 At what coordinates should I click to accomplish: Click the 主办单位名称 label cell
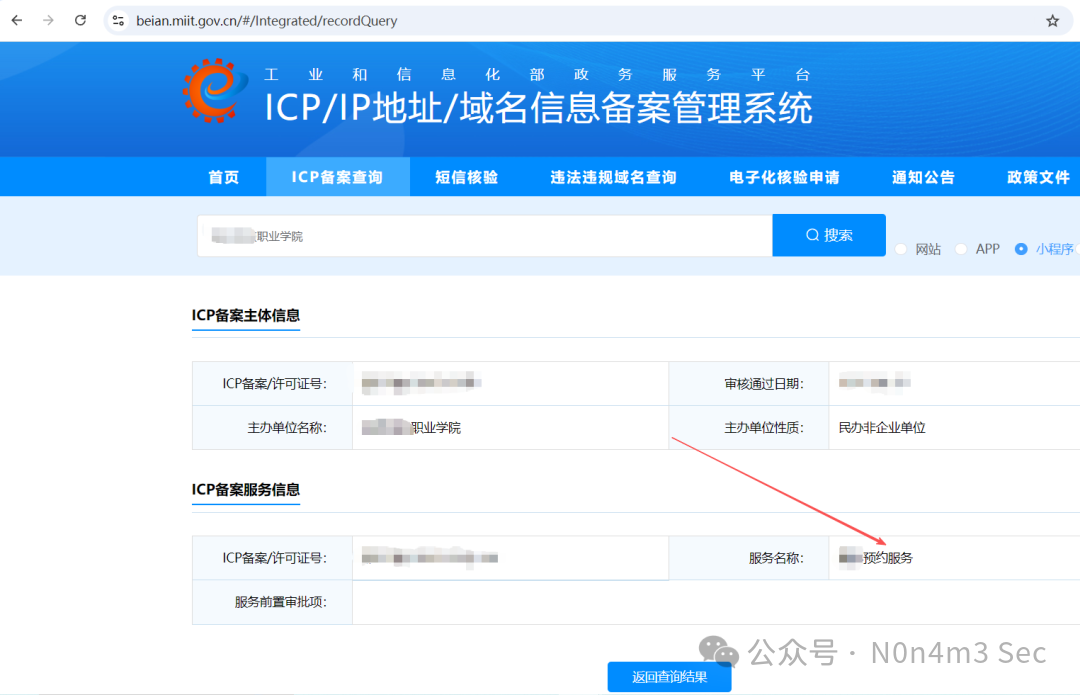pyautogui.click(x=273, y=428)
